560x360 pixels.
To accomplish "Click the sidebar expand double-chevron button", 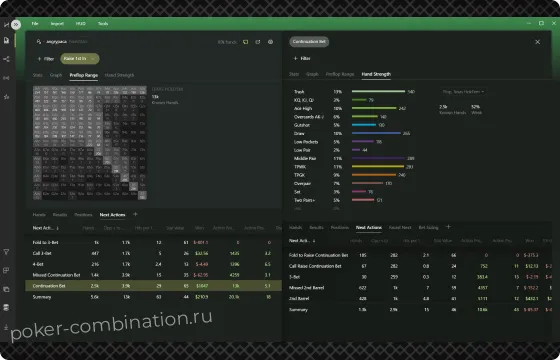I will coord(16,25).
